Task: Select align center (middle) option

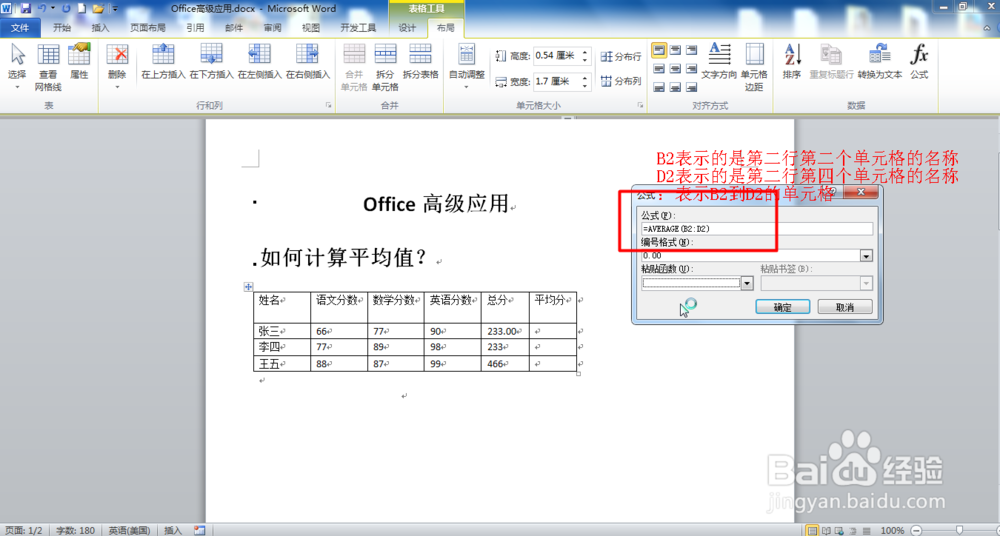Action: click(x=675, y=68)
